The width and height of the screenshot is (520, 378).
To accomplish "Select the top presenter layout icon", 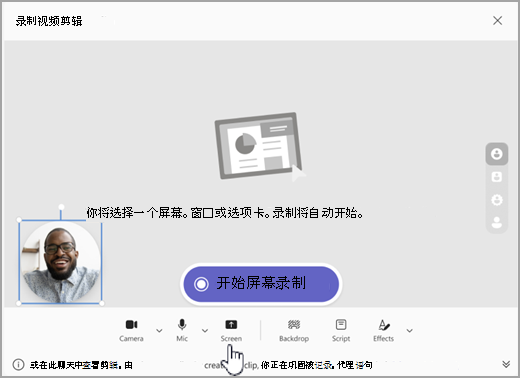I will point(497,154).
